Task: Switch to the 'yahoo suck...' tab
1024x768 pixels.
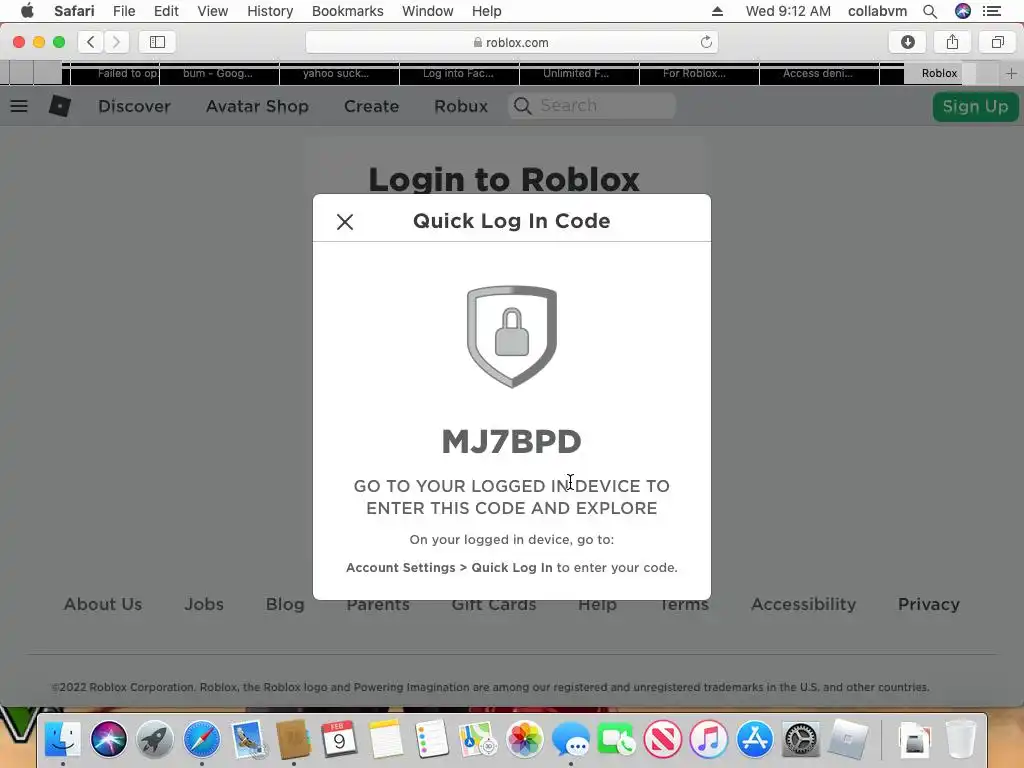Action: [x=338, y=73]
